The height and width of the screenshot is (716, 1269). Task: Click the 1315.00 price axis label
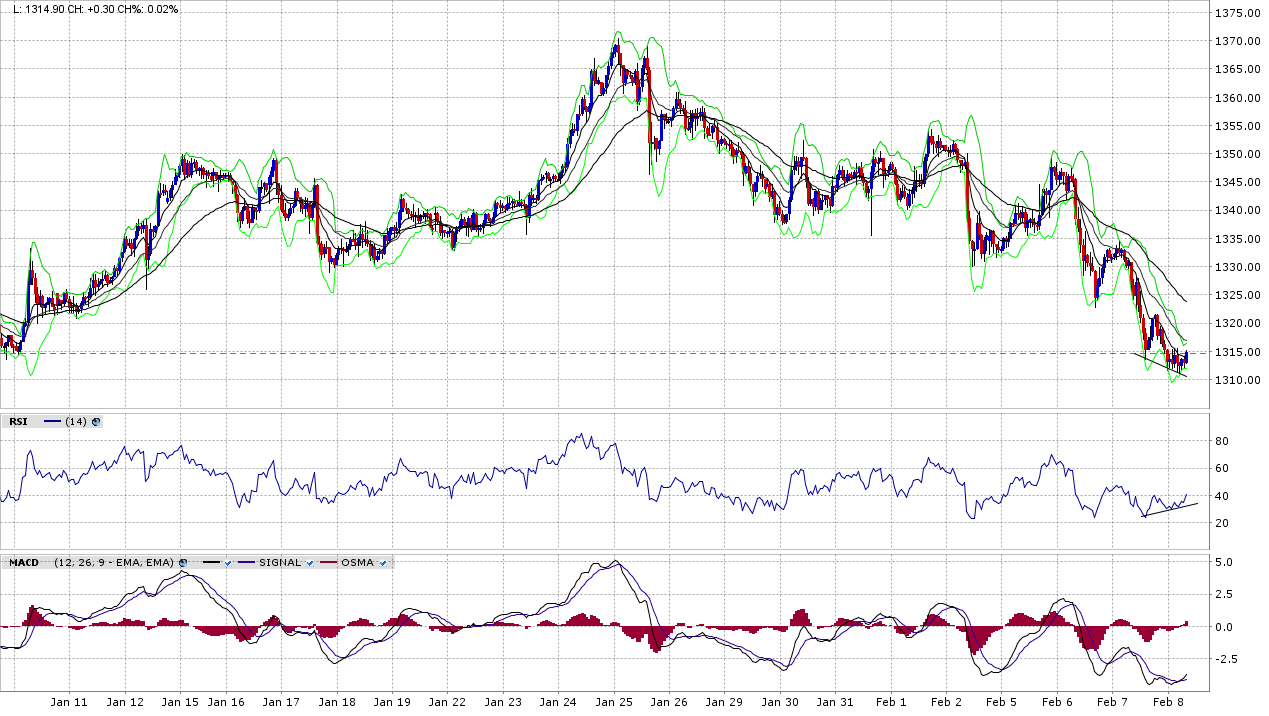pos(1238,352)
